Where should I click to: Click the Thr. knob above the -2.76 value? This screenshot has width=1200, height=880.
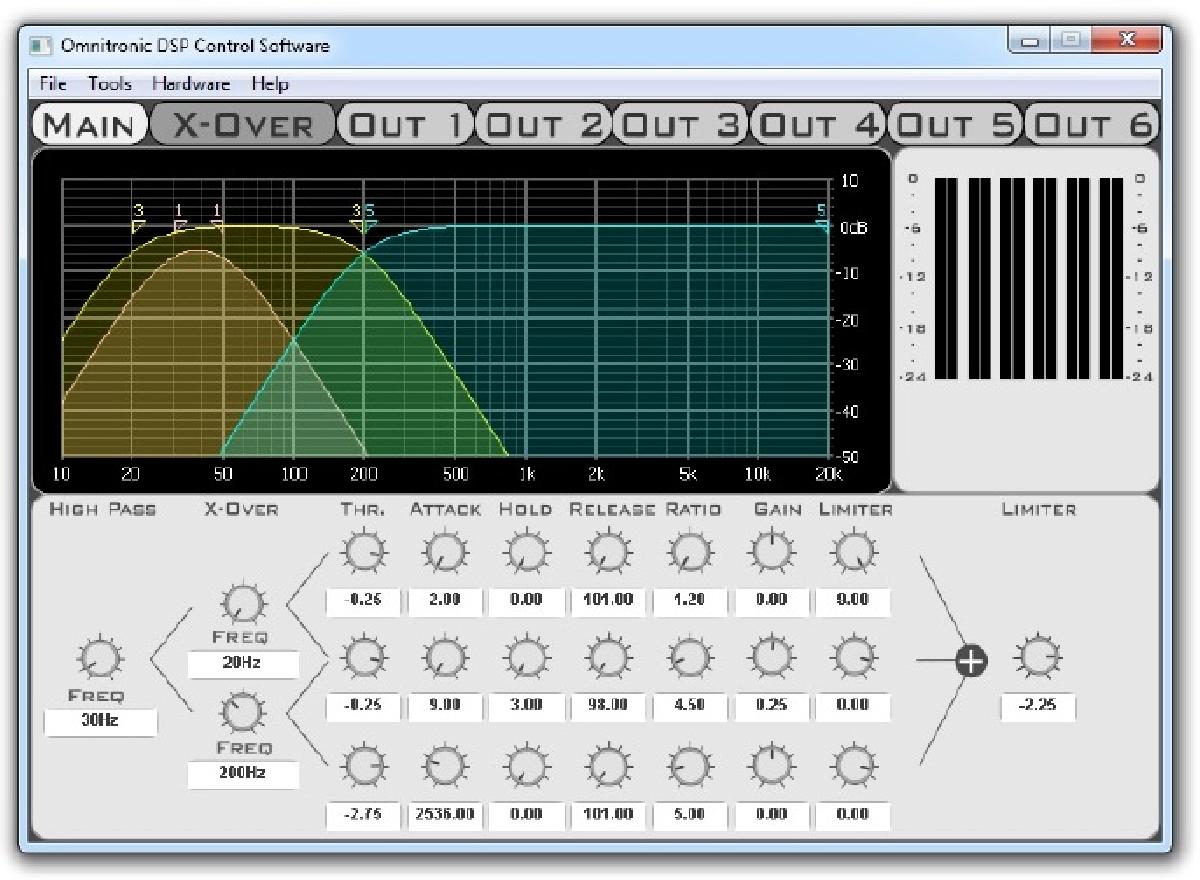362,766
